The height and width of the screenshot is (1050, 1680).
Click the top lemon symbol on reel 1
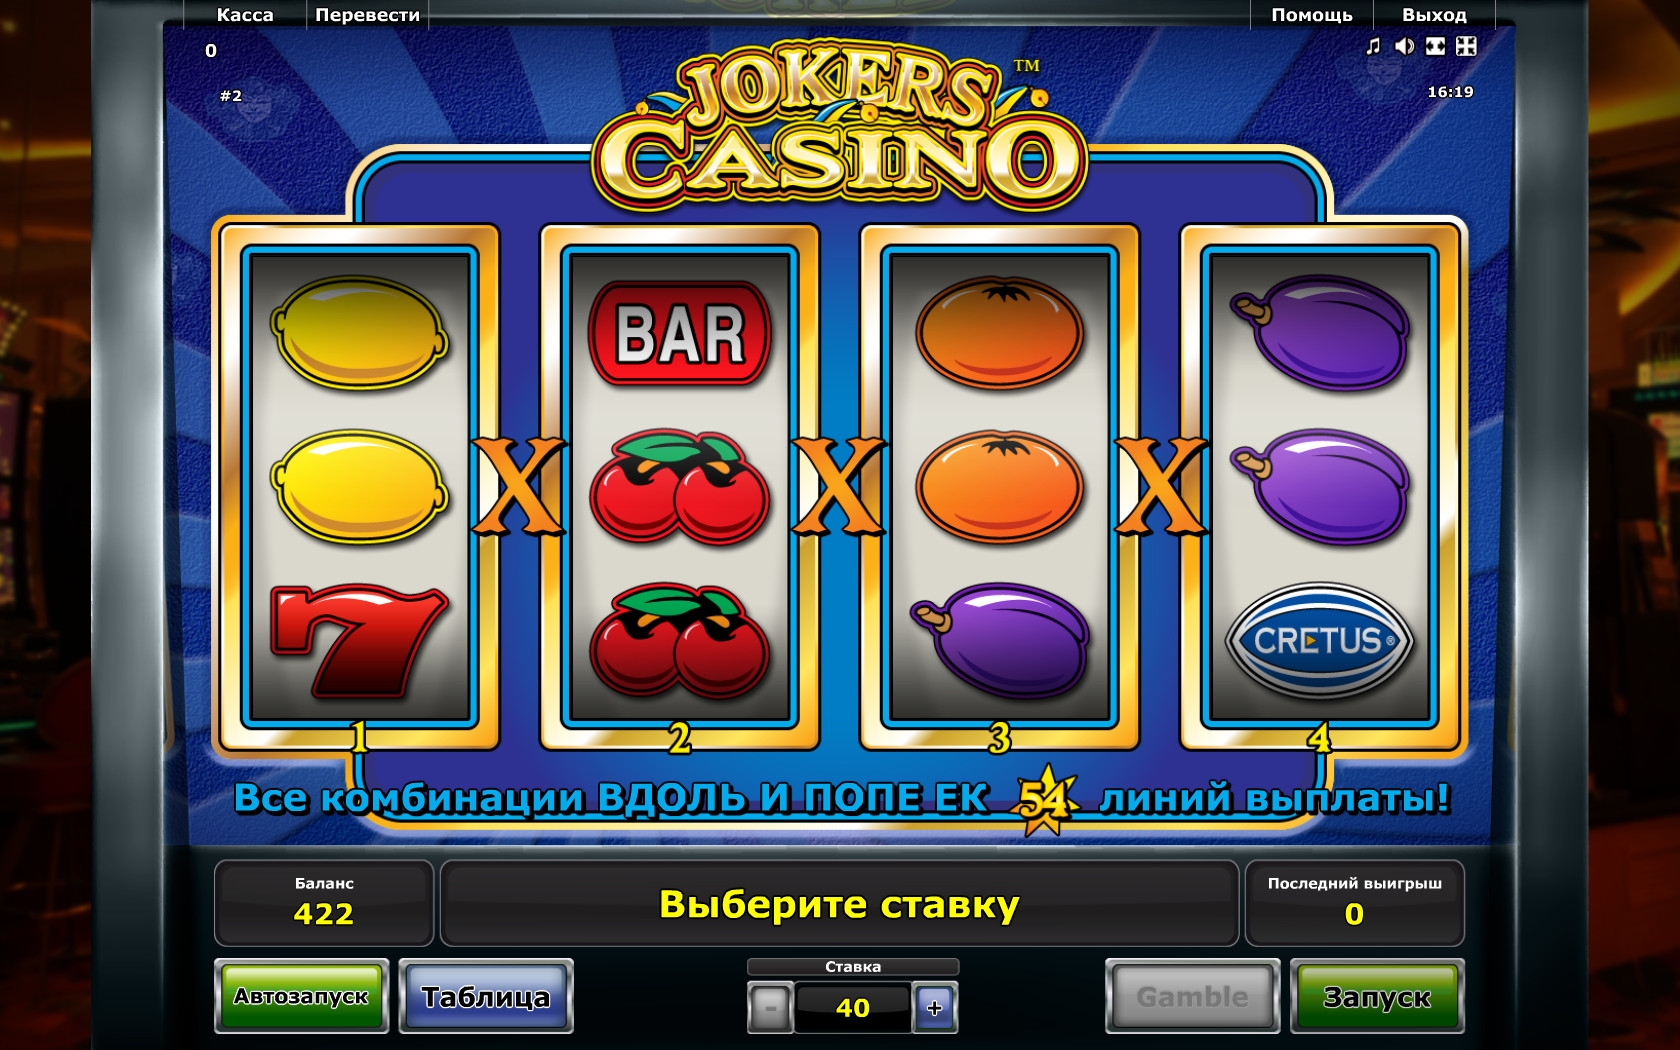(360, 333)
